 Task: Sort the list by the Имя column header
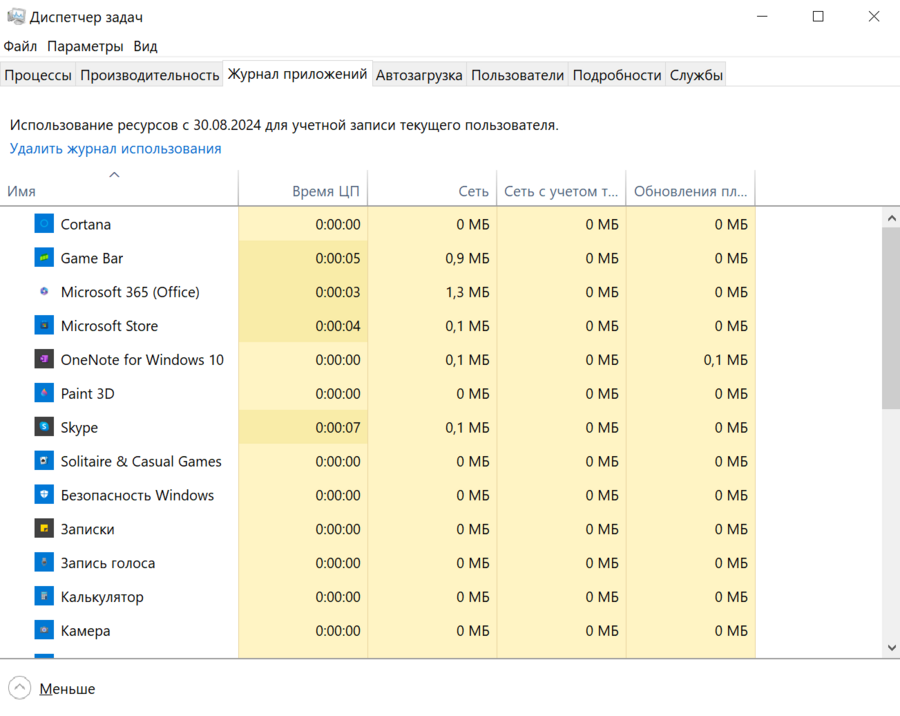click(x=21, y=191)
